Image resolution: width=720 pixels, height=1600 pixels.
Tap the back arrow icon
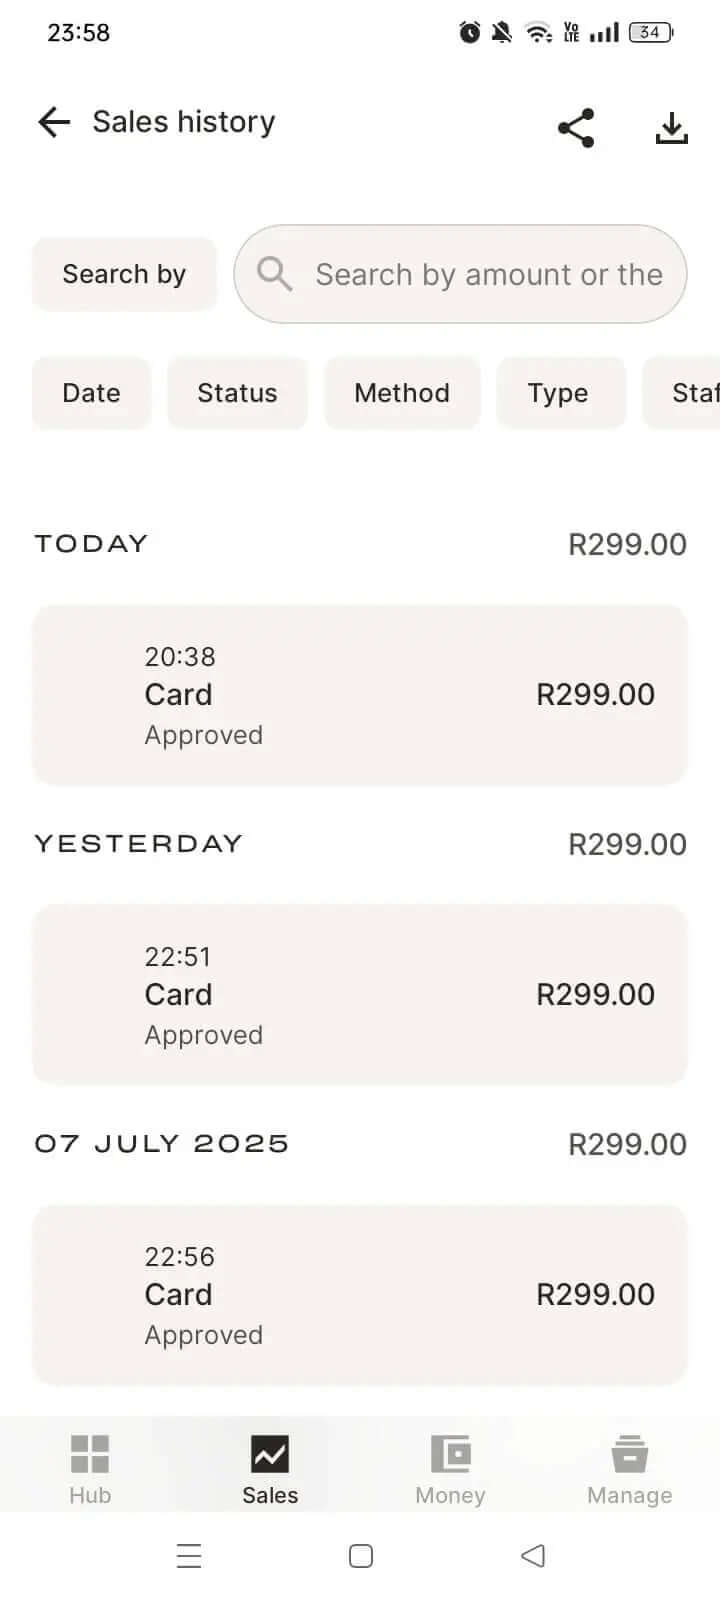tap(54, 122)
